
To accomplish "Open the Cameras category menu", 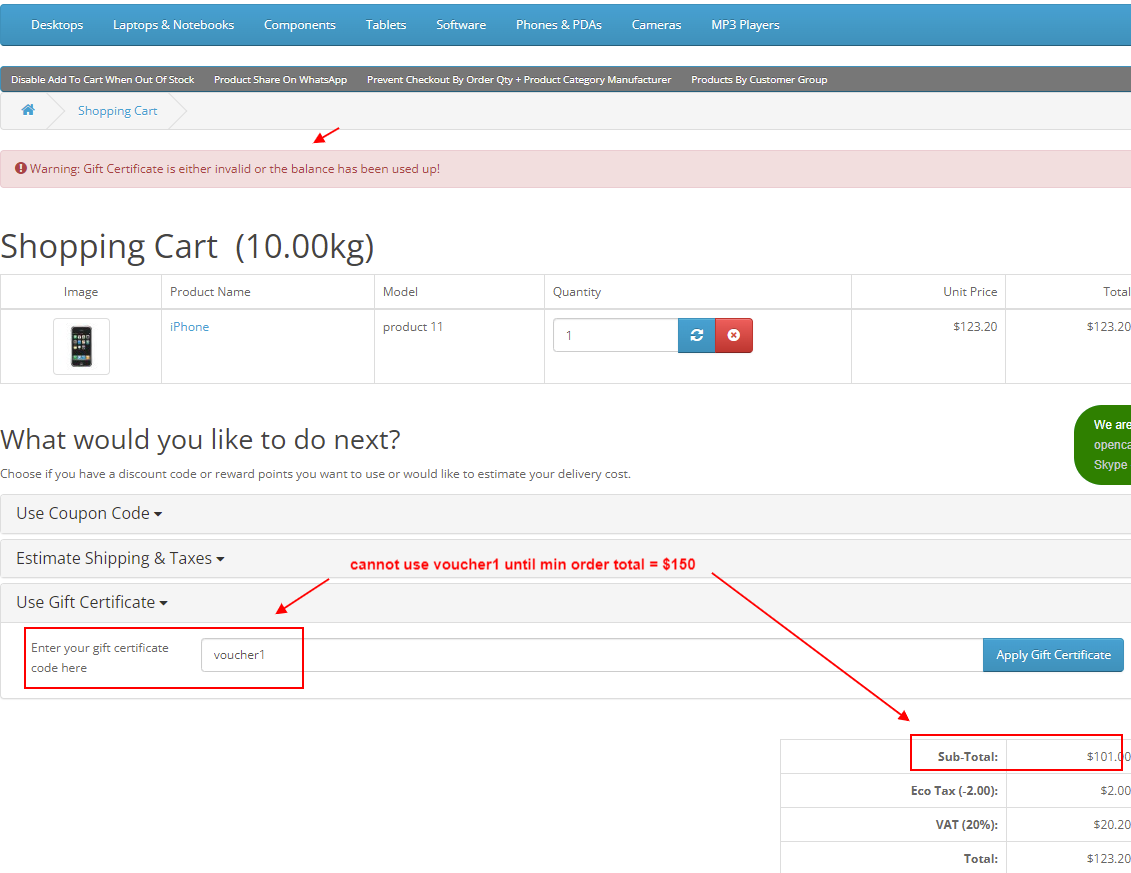I will [655, 24].
